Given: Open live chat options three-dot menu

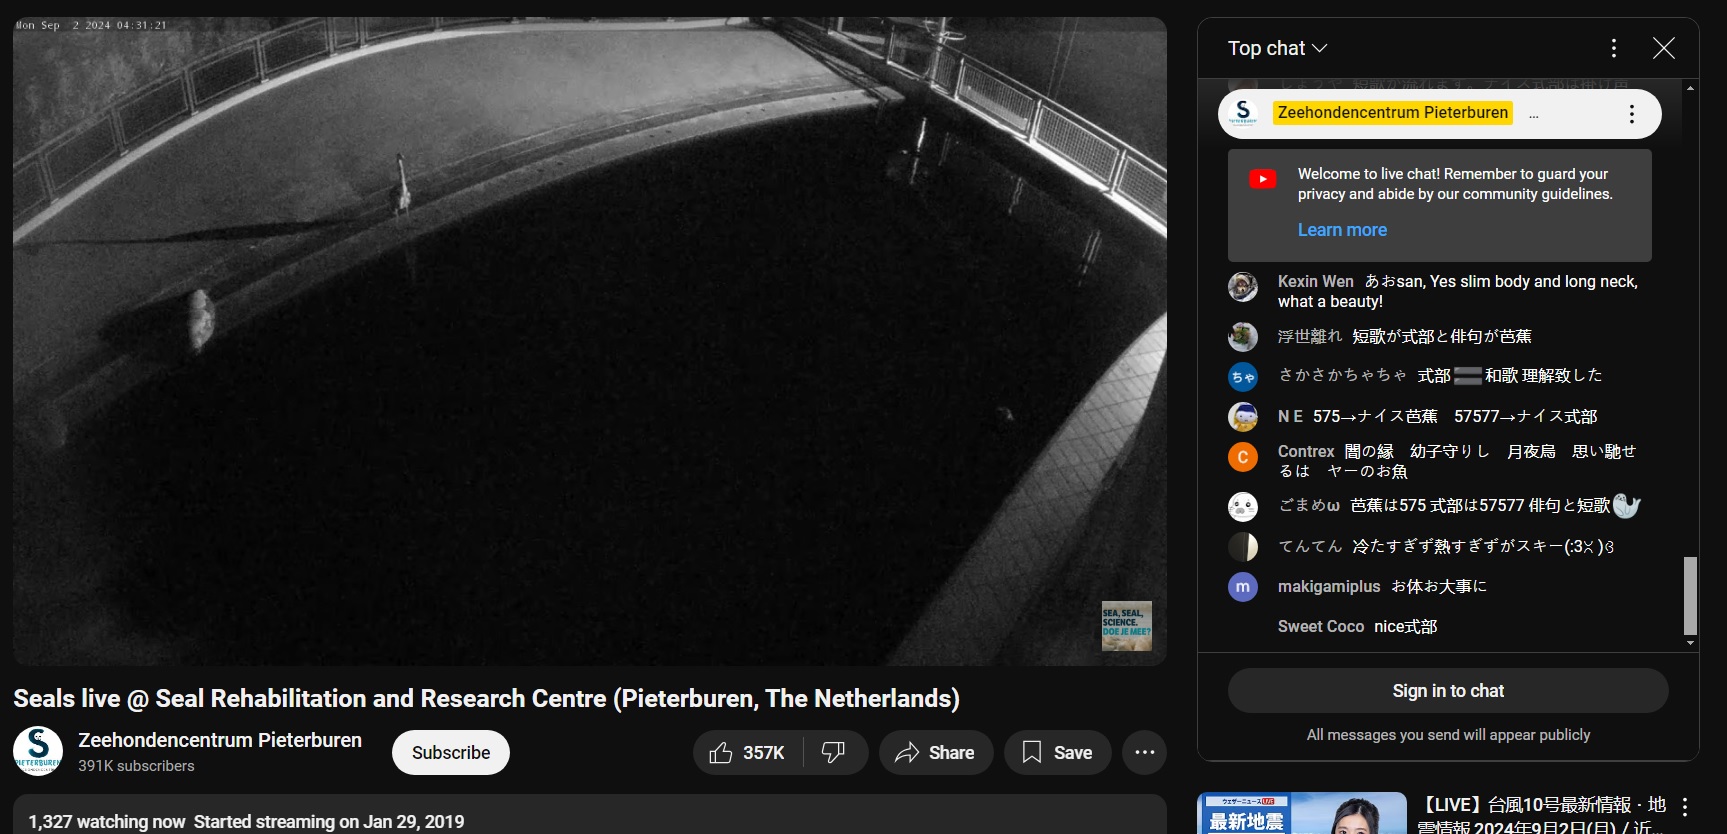Looking at the screenshot, I should click(x=1613, y=48).
